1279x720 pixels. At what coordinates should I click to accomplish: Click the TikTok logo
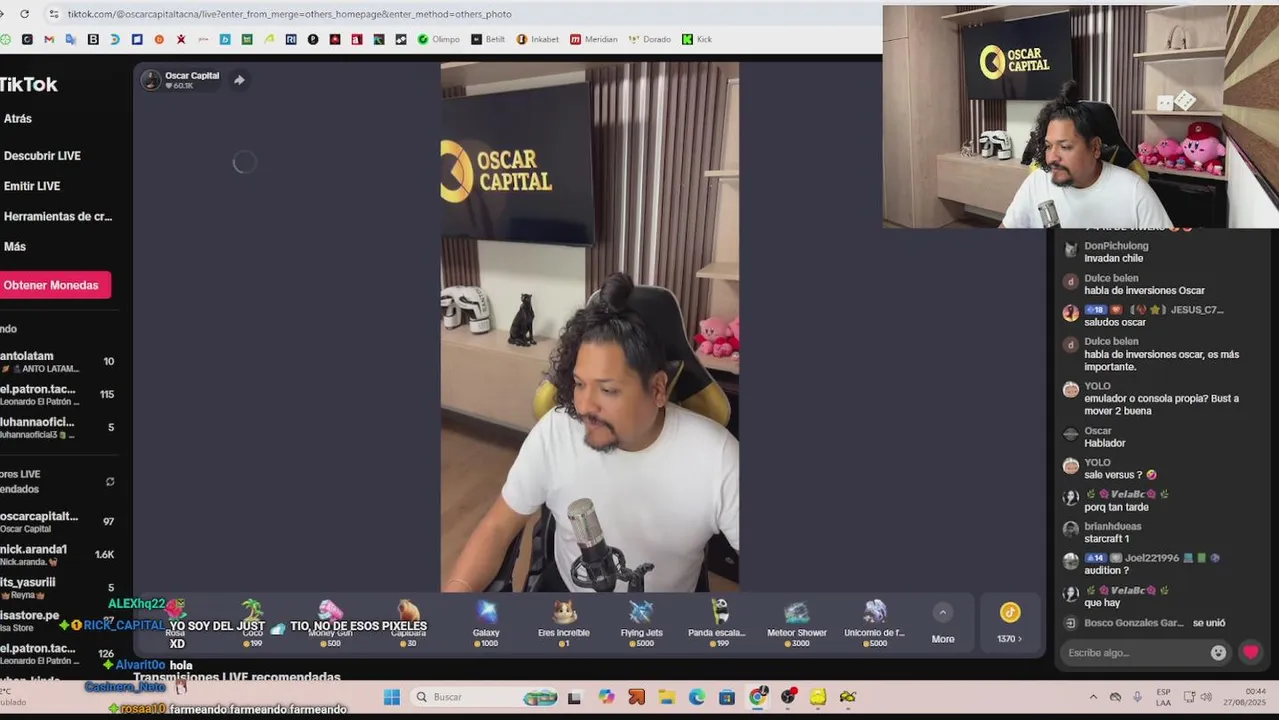[x=28, y=85]
